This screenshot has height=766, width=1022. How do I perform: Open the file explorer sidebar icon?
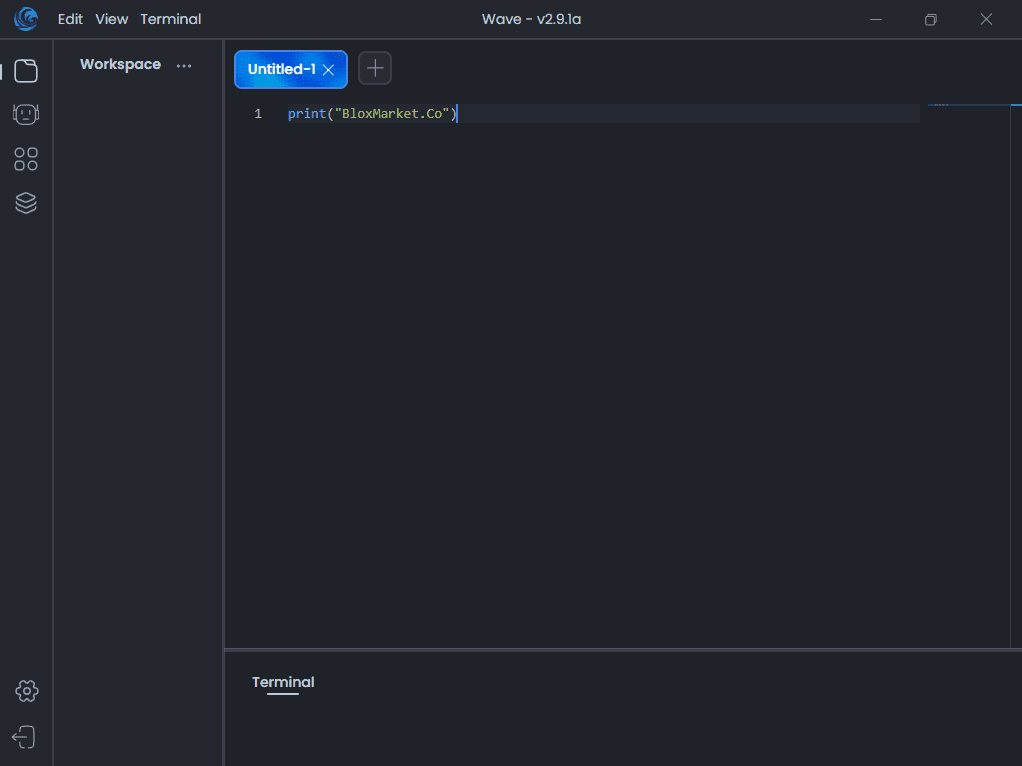pos(26,71)
